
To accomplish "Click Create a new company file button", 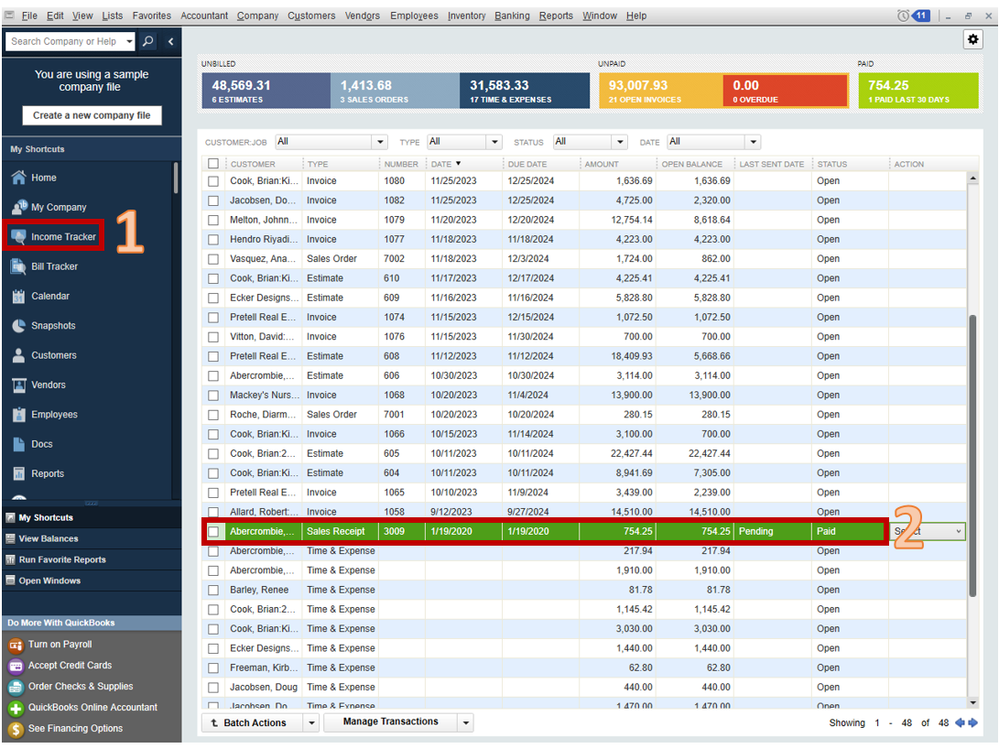I will pos(92,115).
